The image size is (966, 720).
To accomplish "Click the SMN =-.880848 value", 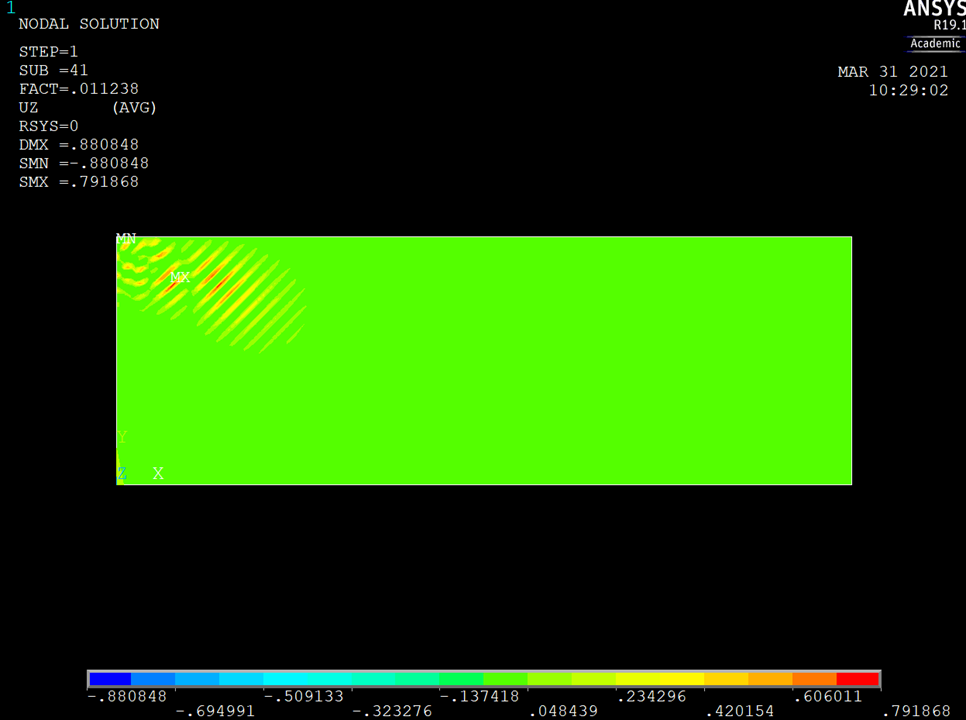I will click(83, 163).
